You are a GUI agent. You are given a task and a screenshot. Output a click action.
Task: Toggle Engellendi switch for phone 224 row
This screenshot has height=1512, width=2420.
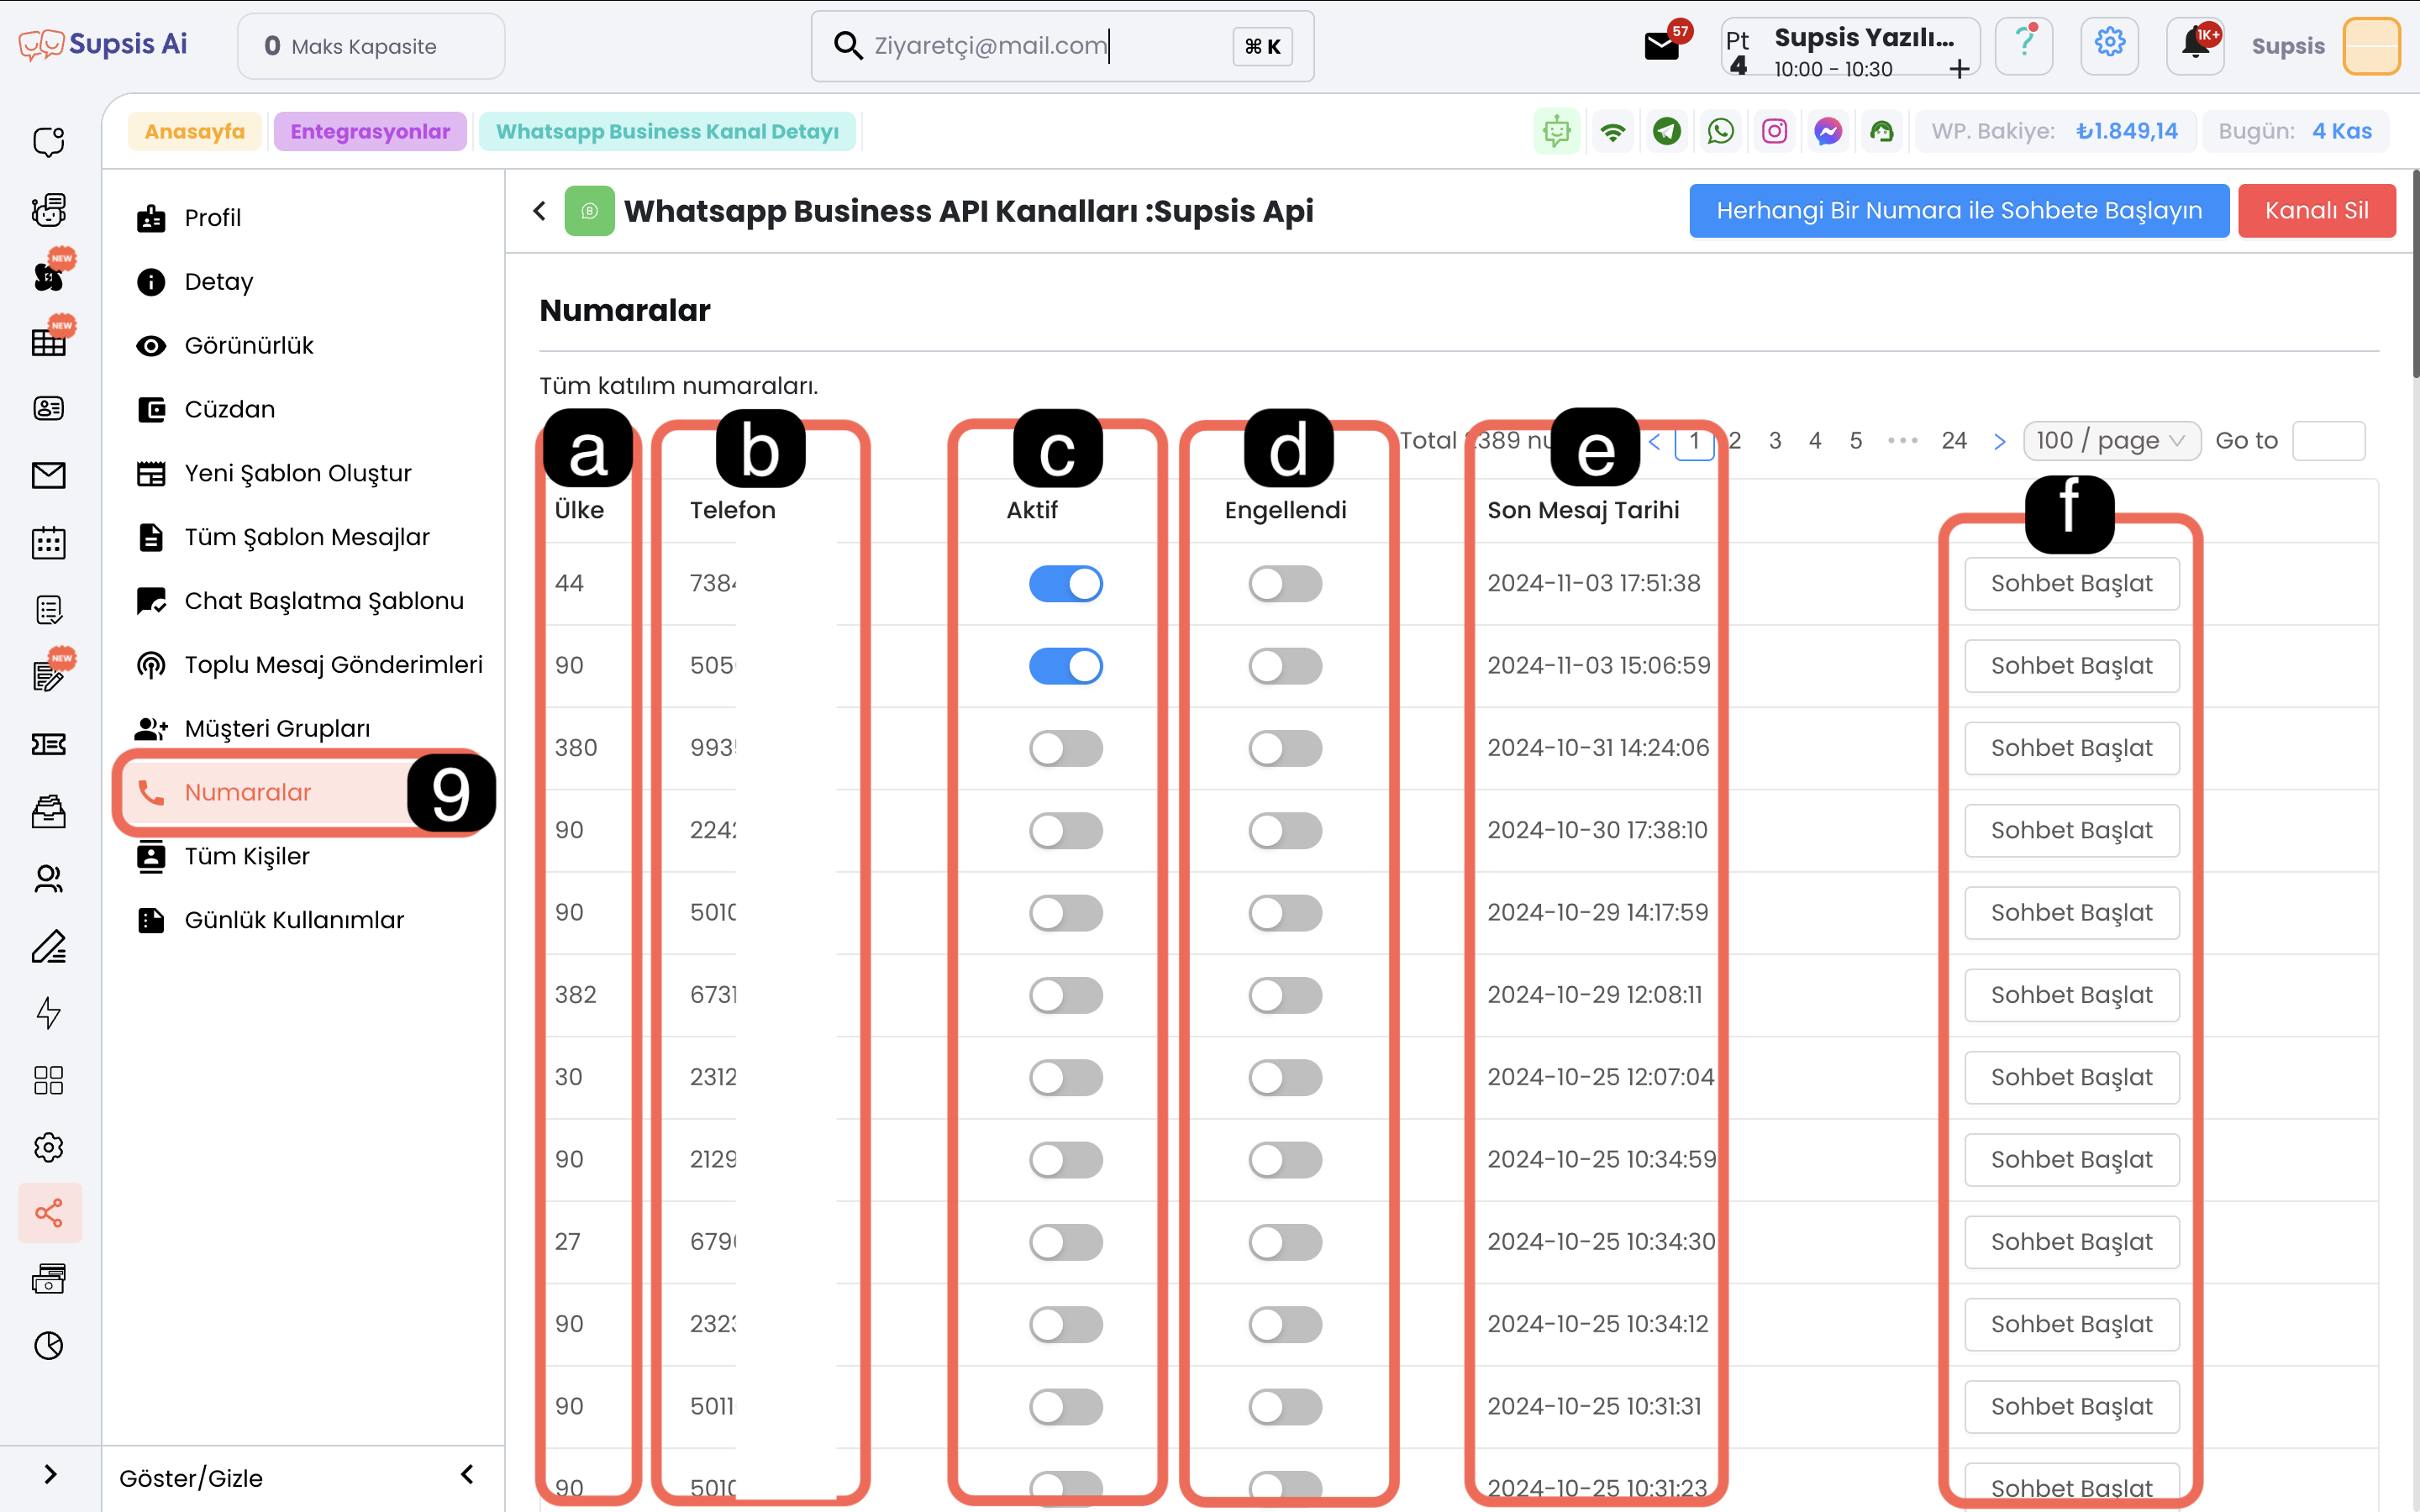(x=1285, y=830)
